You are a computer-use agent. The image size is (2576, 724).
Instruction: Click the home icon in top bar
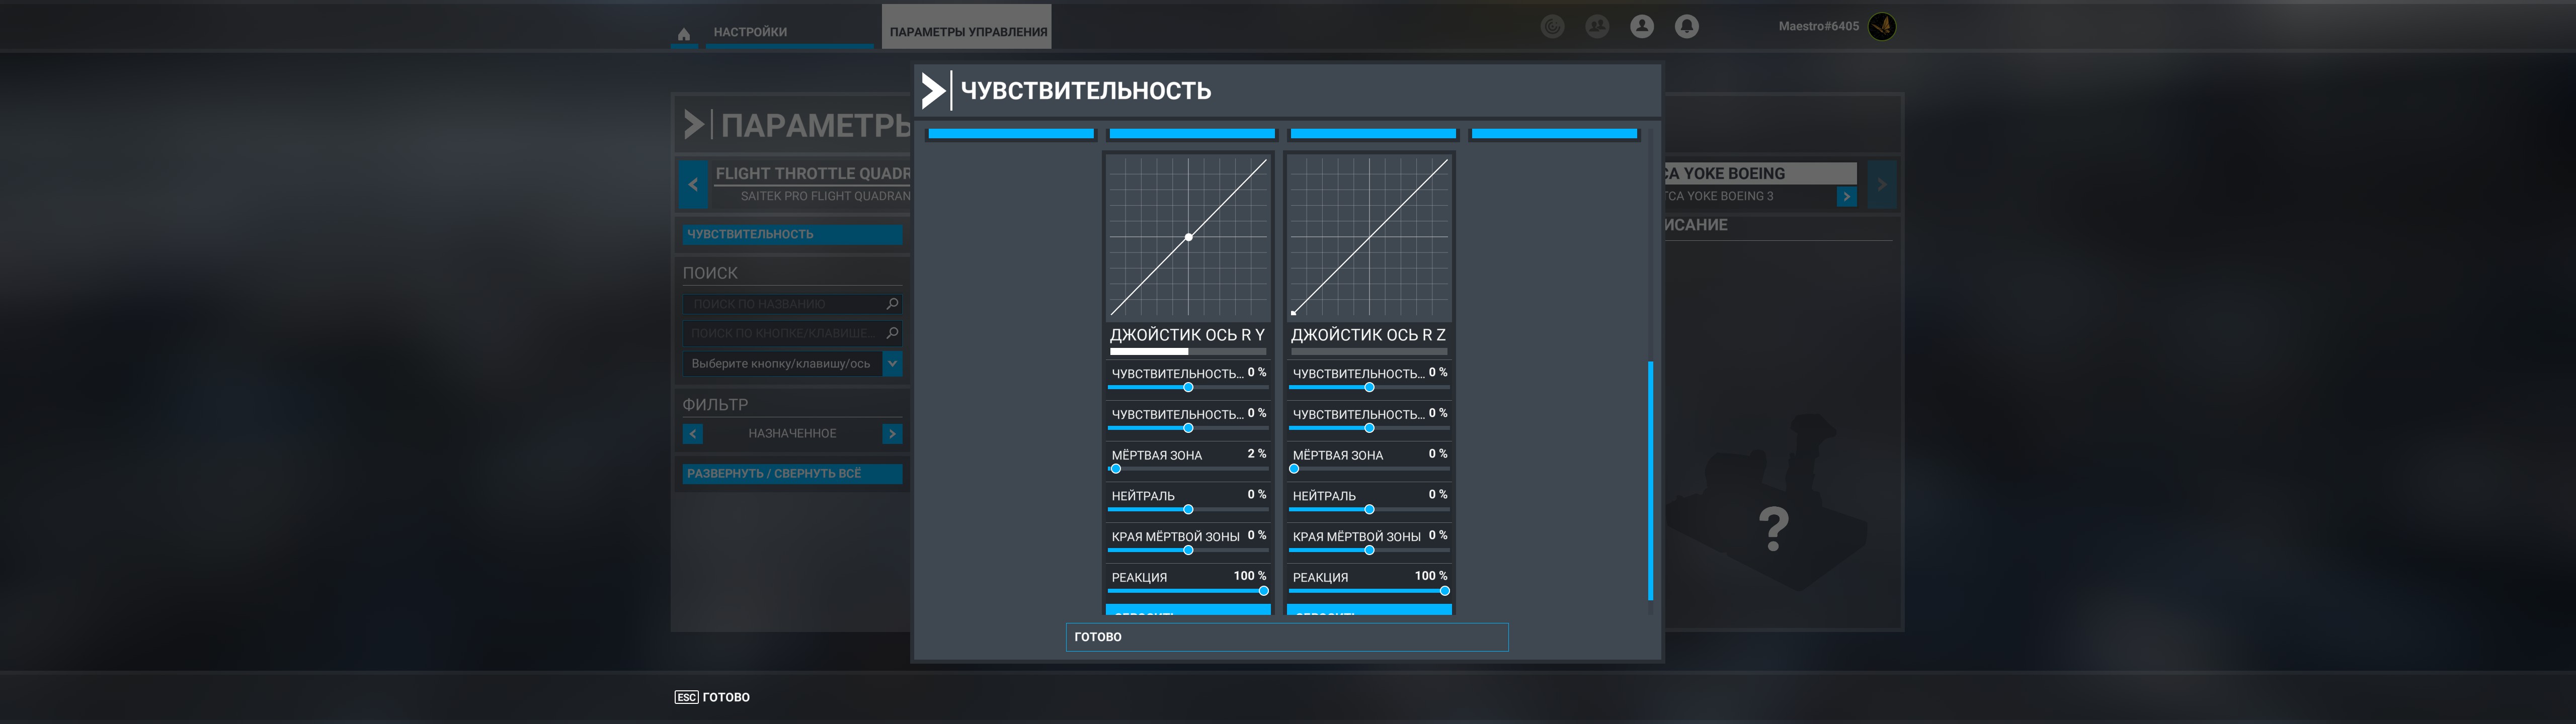click(x=684, y=34)
